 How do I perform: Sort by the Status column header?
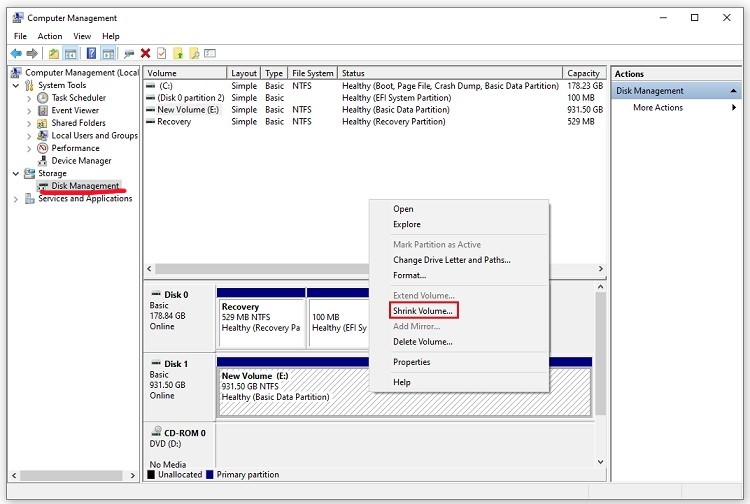coord(450,73)
